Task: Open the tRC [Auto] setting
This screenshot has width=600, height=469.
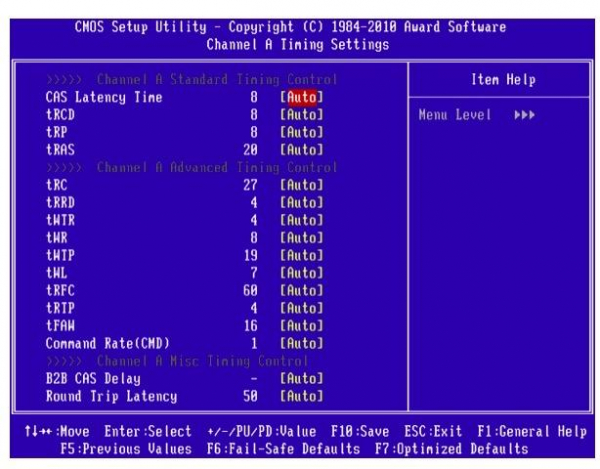Action: pos(302,185)
